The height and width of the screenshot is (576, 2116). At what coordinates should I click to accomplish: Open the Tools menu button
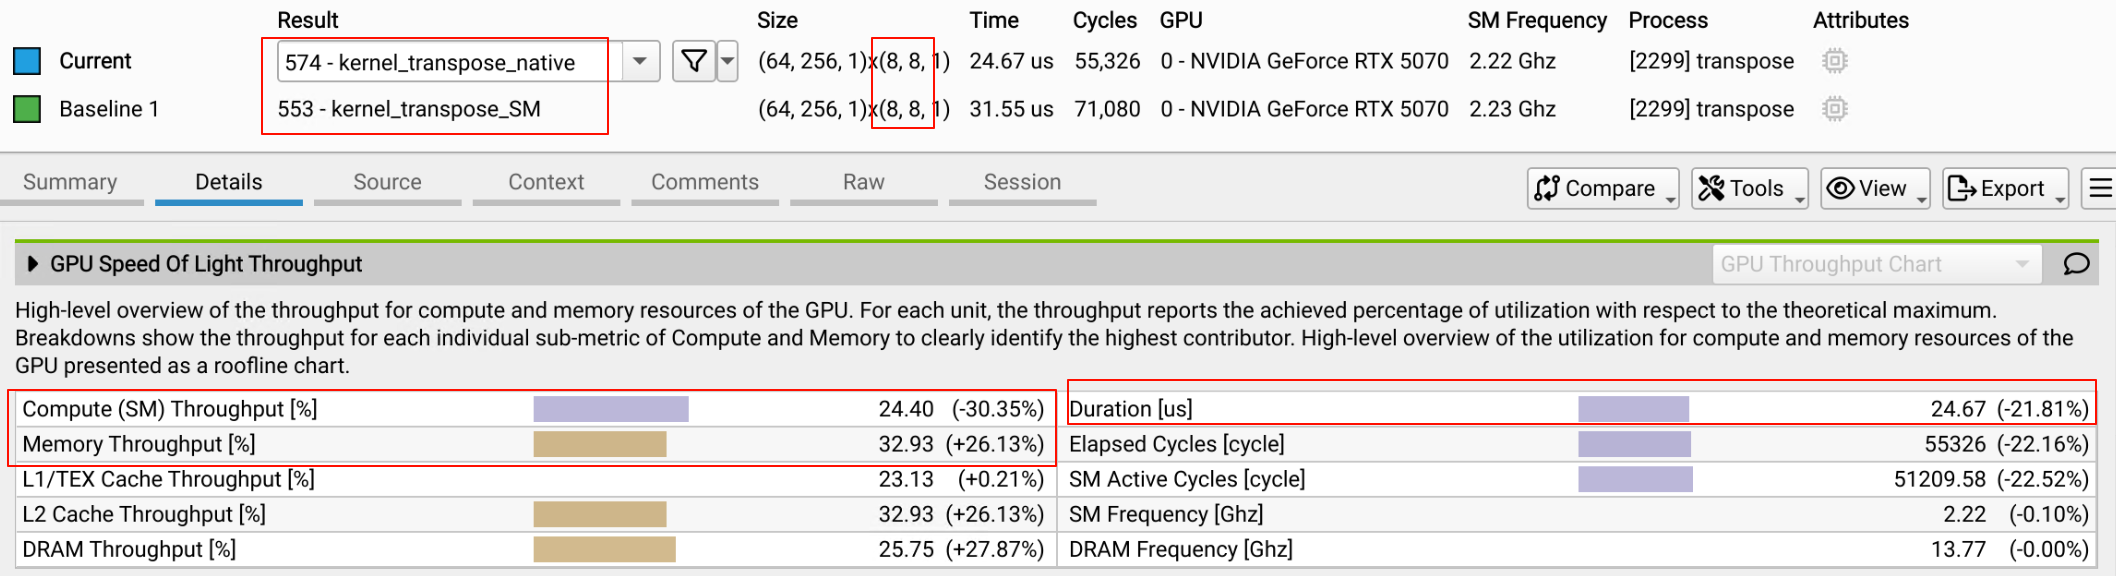click(x=1749, y=188)
